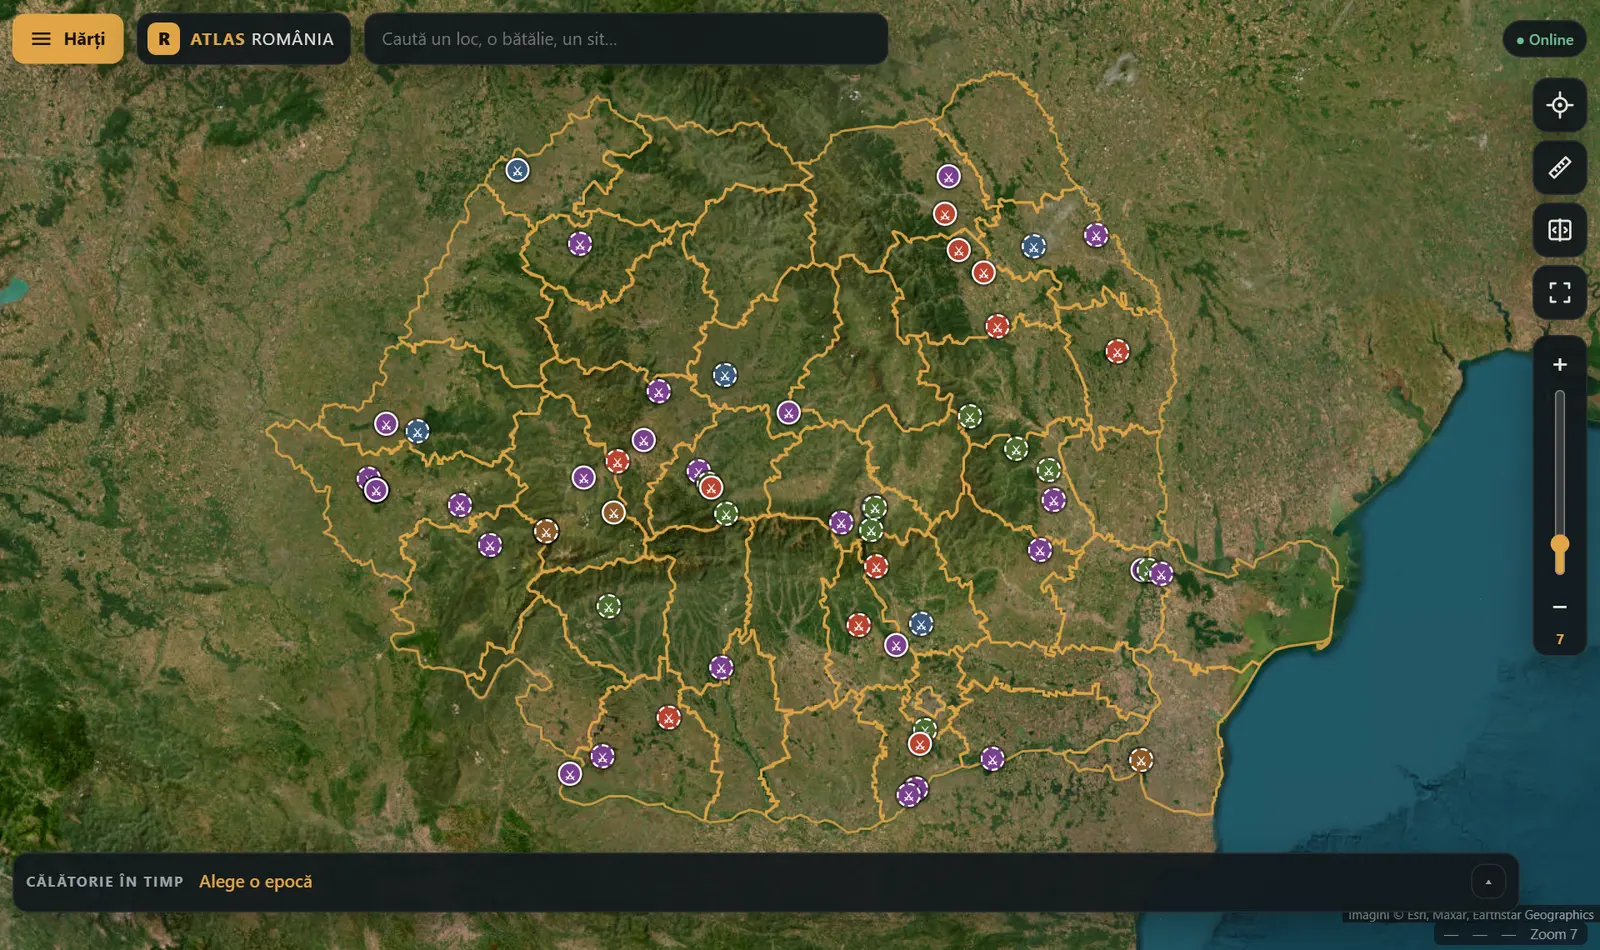The height and width of the screenshot is (950, 1600).
Task: Click the blue marker in northeastern Moldavia
Action: coord(1033,246)
